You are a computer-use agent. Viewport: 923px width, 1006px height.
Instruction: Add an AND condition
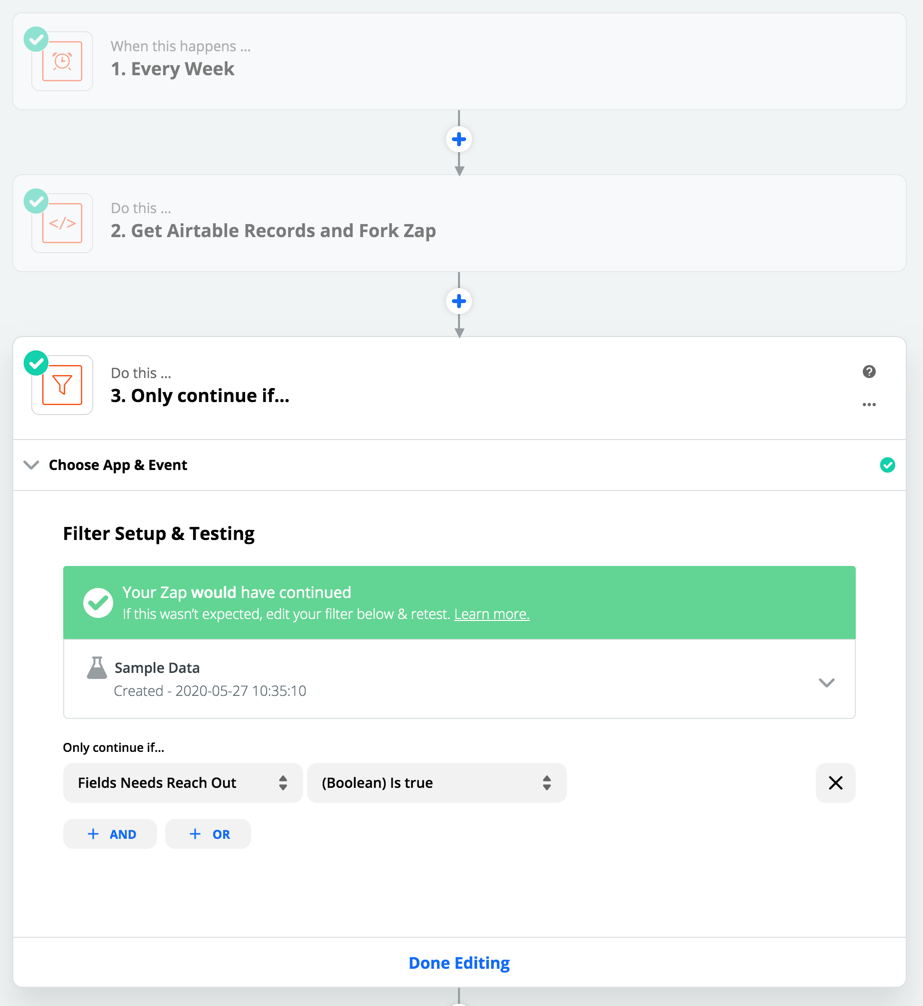[x=110, y=834]
